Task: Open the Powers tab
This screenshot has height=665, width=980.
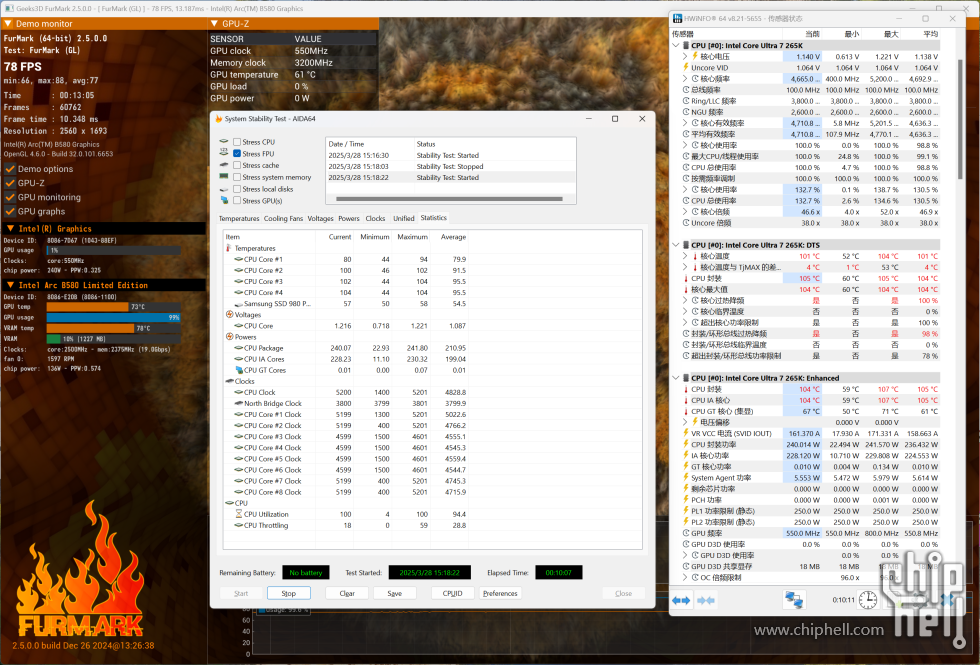Action: click(x=349, y=218)
